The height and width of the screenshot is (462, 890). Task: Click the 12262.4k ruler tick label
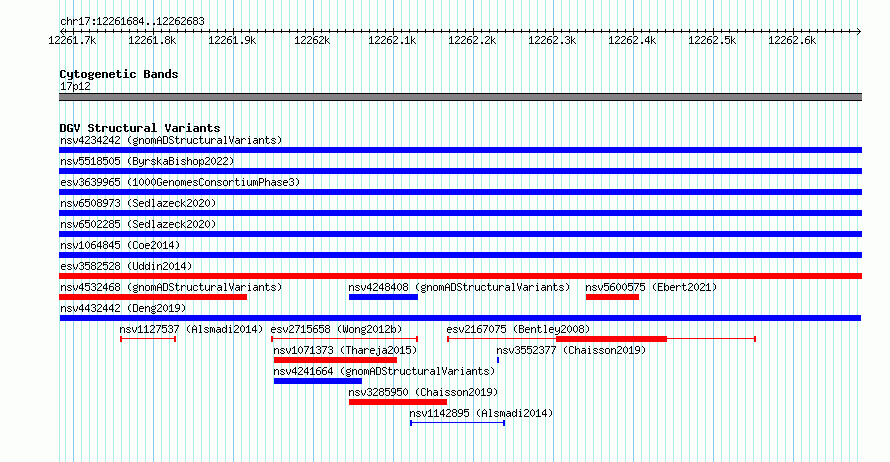[x=632, y=40]
